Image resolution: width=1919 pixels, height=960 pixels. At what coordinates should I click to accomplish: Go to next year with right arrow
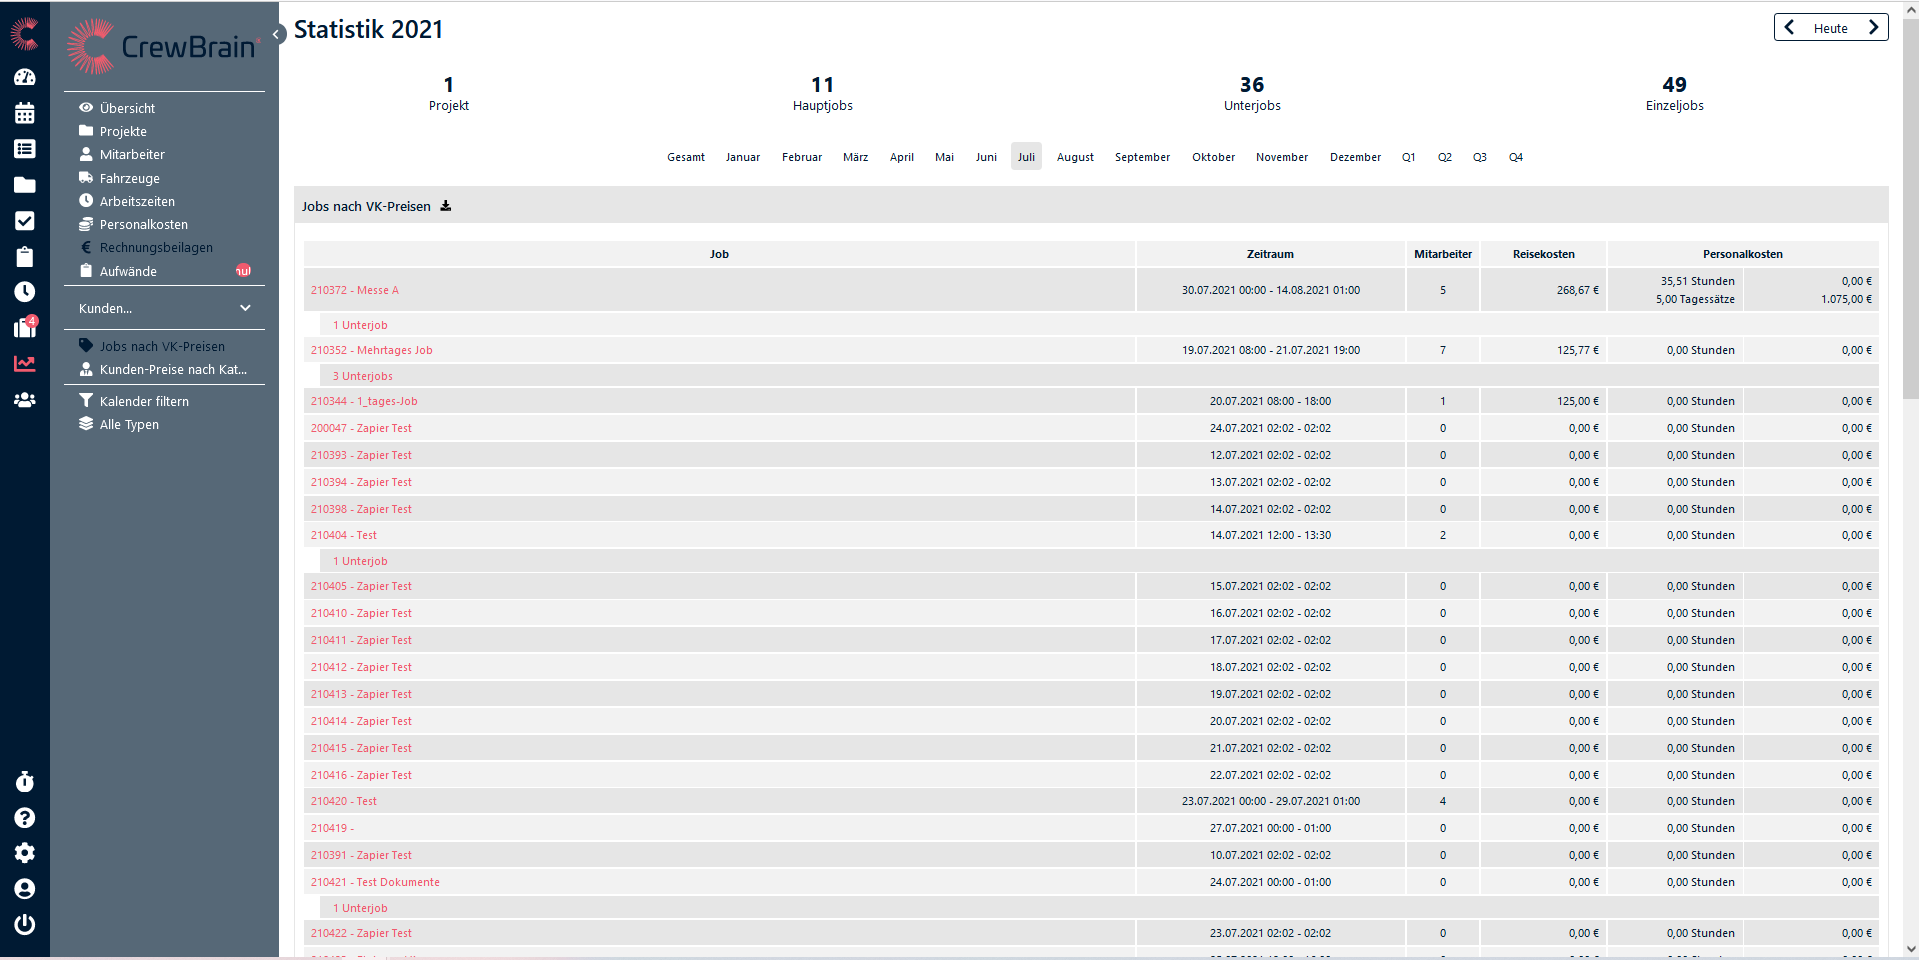point(1873,28)
